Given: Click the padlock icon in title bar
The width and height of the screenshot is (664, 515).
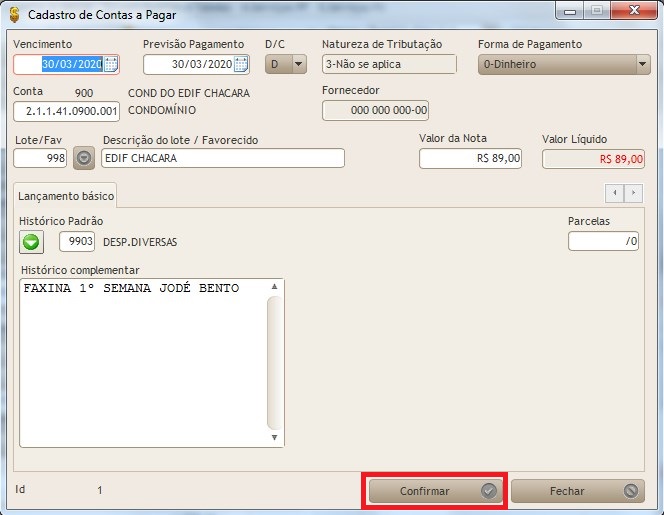Looking at the screenshot, I should click(14, 15).
